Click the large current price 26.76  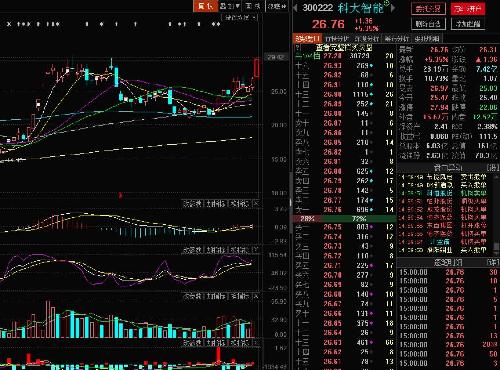[328, 24]
